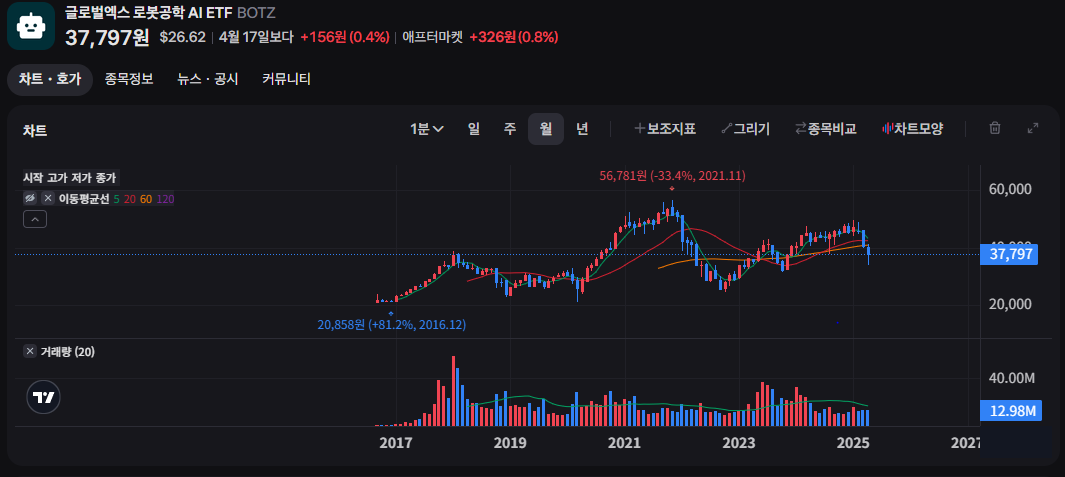This screenshot has height=477, width=1065.
Task: Open the 그리기 drawing tools
Action: [745, 129]
